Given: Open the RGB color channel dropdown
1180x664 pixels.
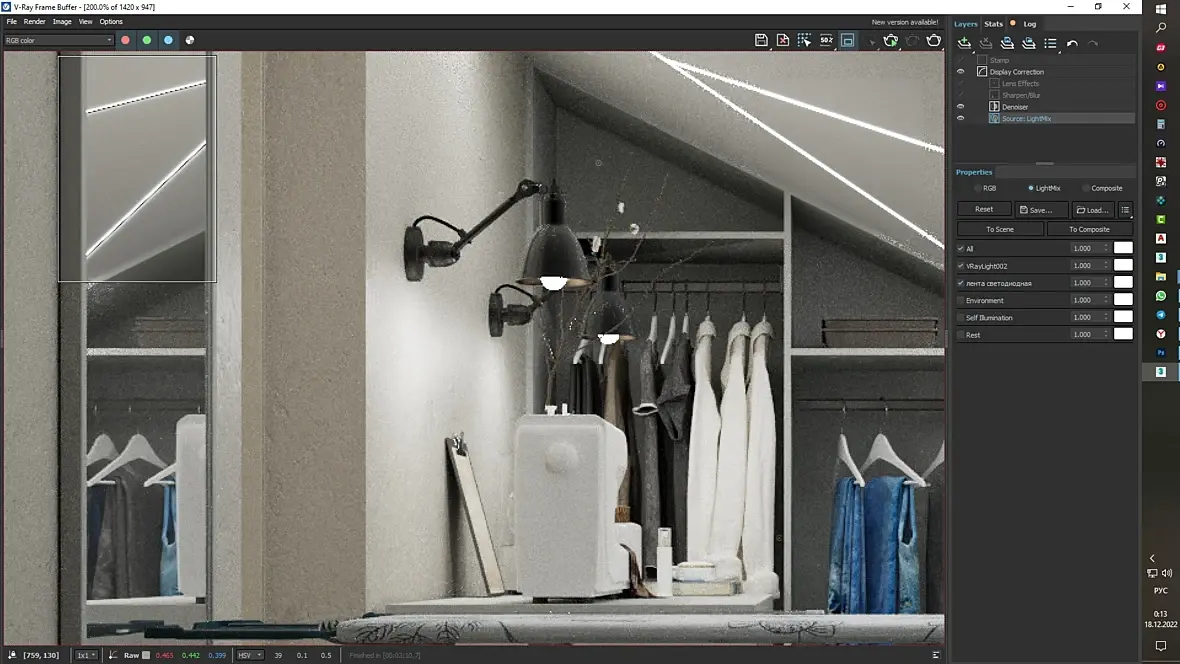Looking at the screenshot, I should [59, 40].
